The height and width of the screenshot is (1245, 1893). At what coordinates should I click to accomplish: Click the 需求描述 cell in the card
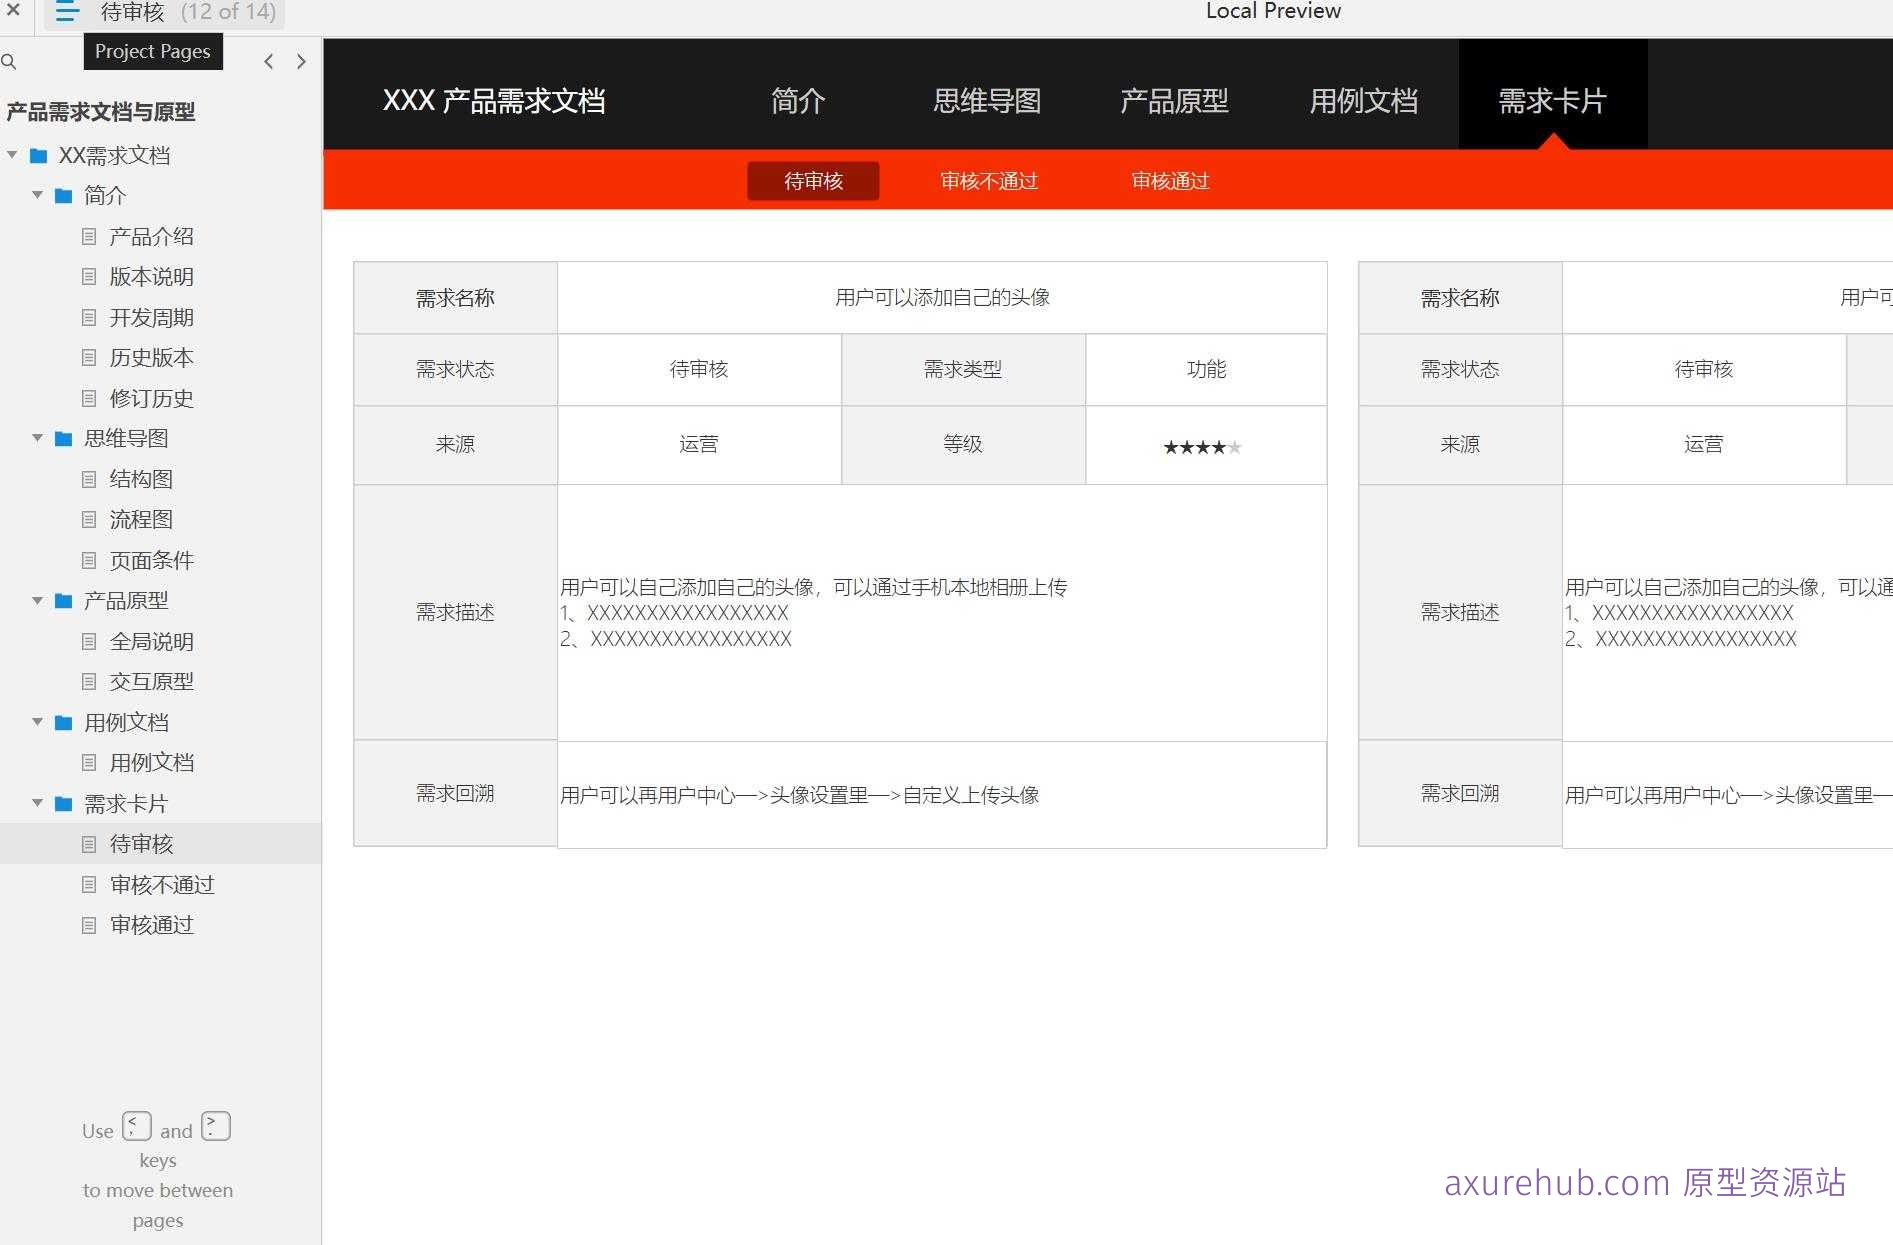point(455,612)
